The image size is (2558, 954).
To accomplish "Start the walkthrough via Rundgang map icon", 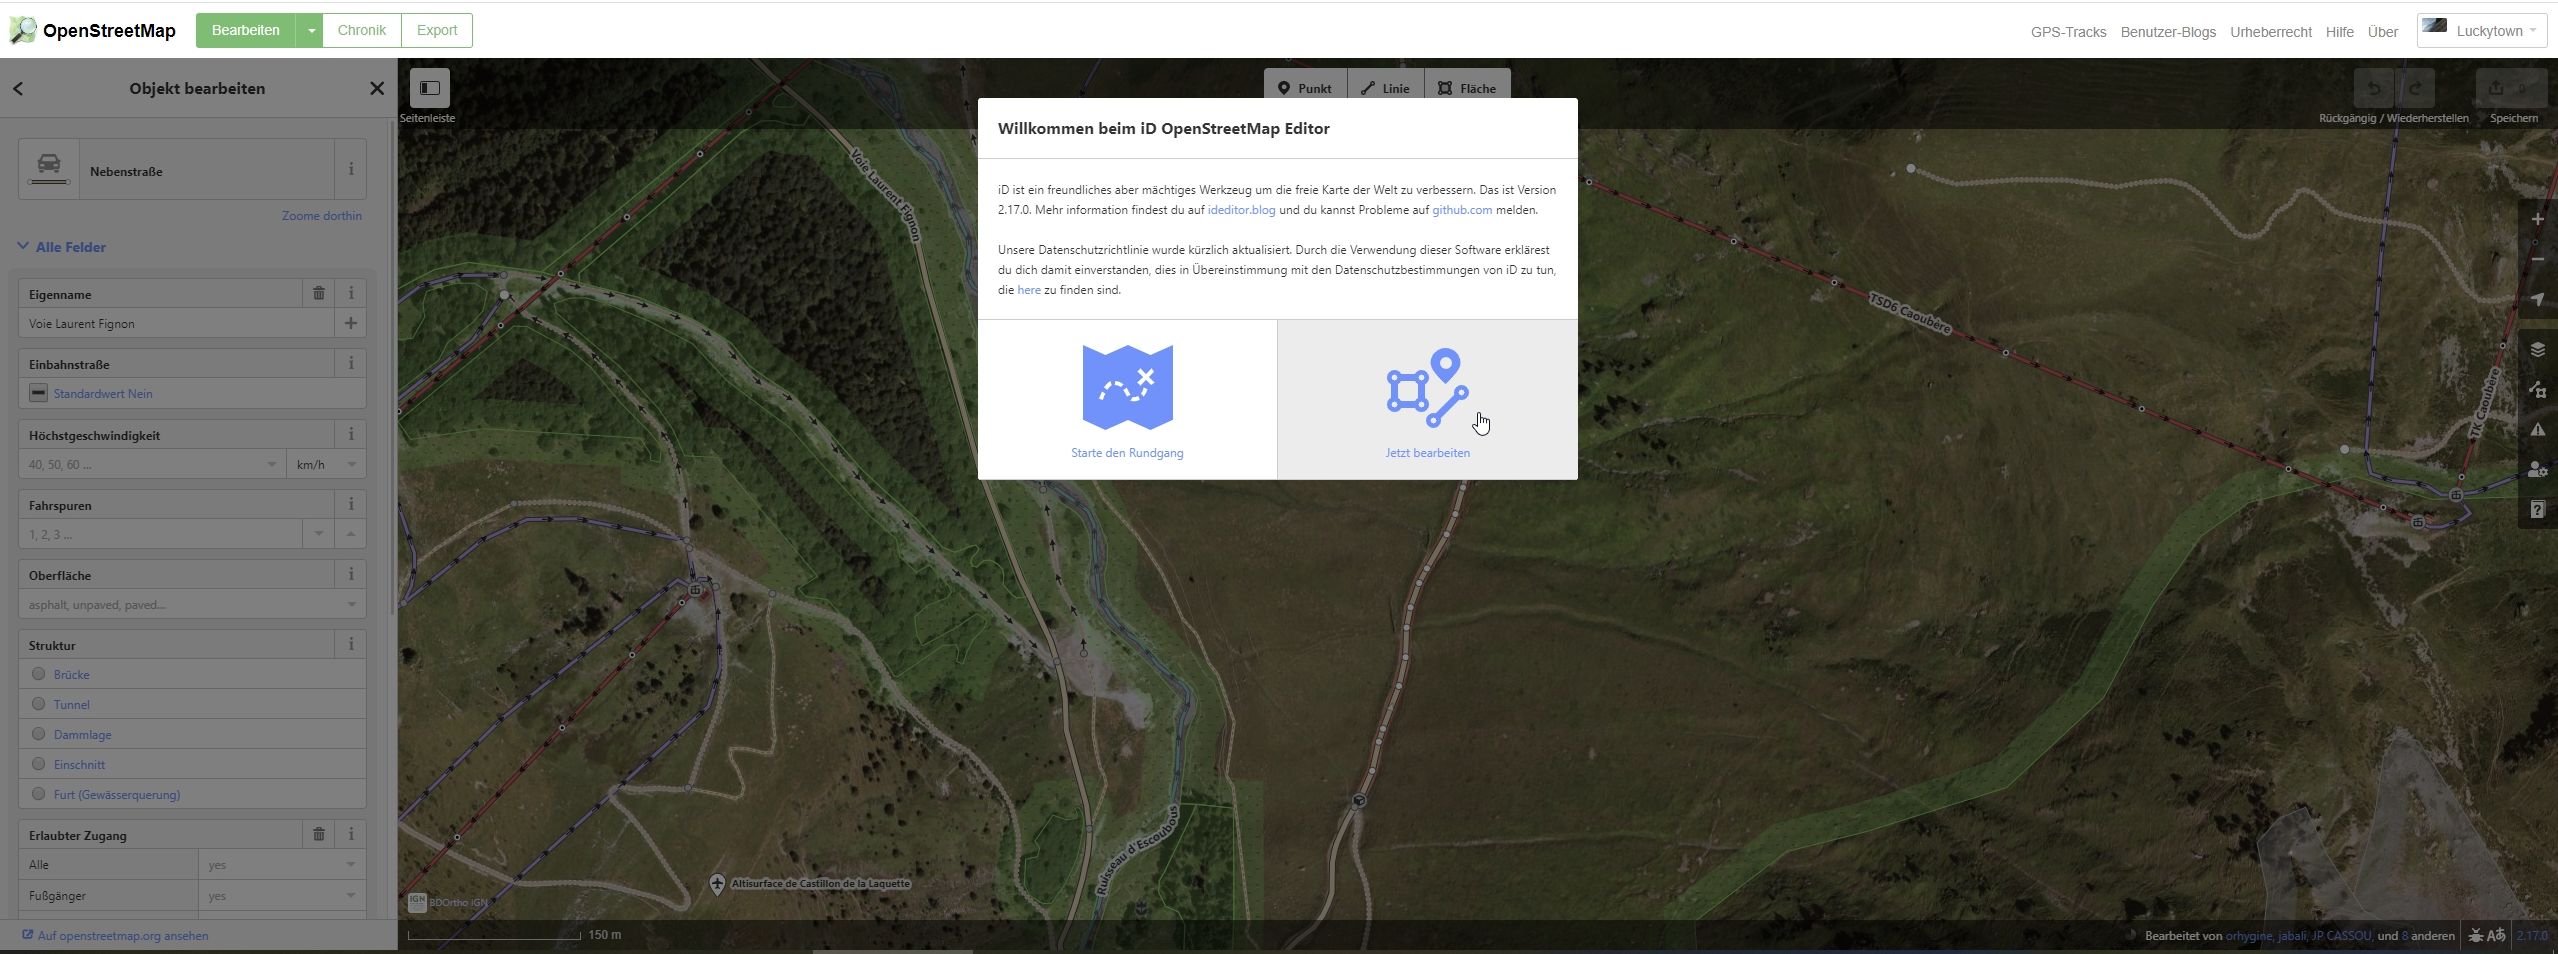I will coord(1127,388).
